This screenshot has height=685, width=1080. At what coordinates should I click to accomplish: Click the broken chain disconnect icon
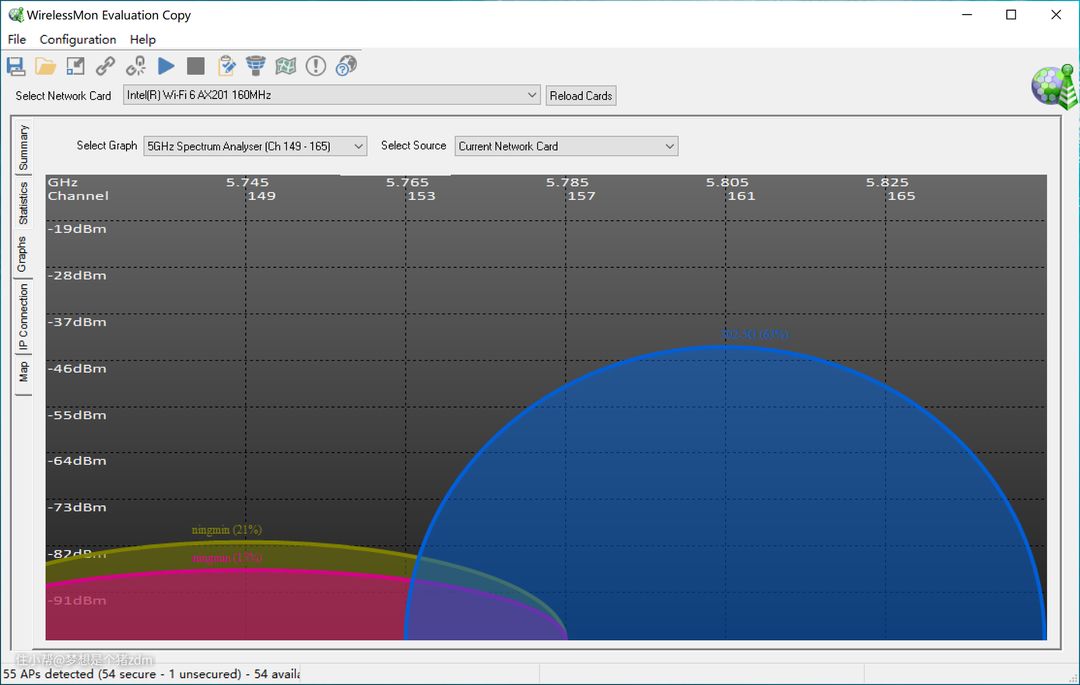[x=136, y=66]
